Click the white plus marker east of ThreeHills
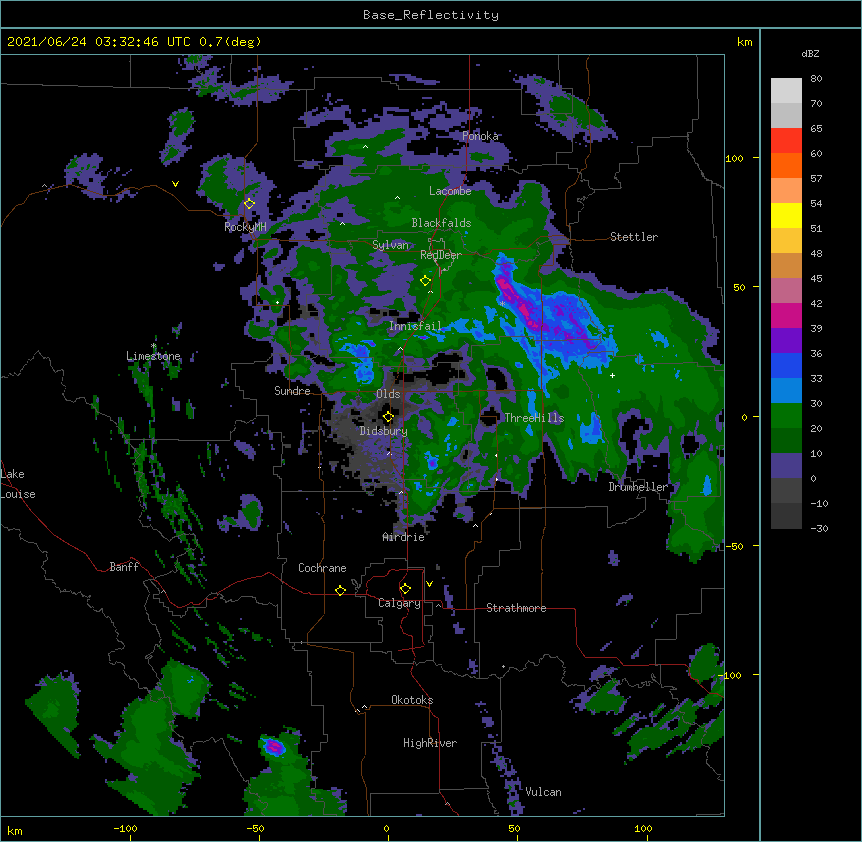 612,375
